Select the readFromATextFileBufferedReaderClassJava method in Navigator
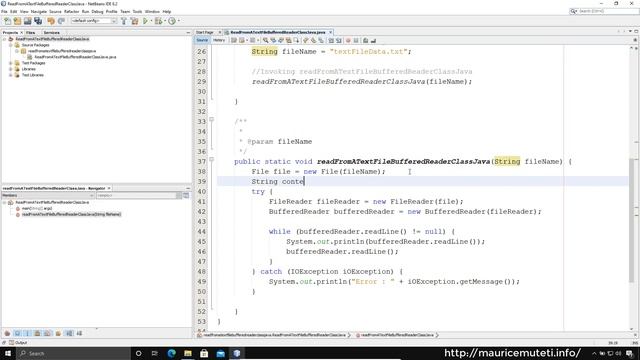Screen dimensions: 640x360 pyautogui.click(x=71, y=214)
